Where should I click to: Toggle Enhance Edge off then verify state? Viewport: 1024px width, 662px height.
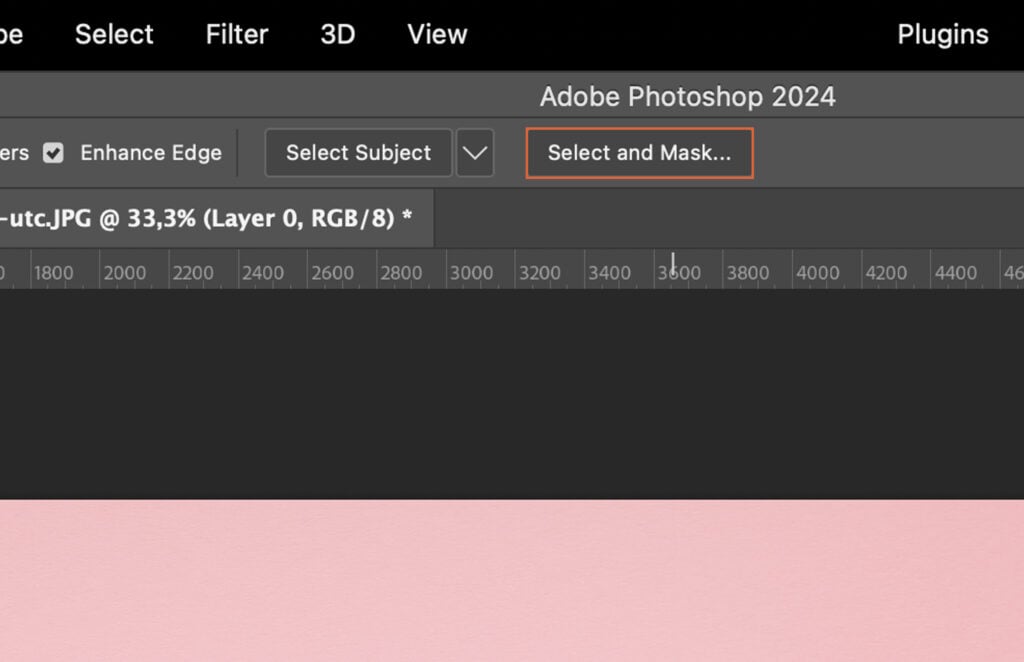coord(53,153)
